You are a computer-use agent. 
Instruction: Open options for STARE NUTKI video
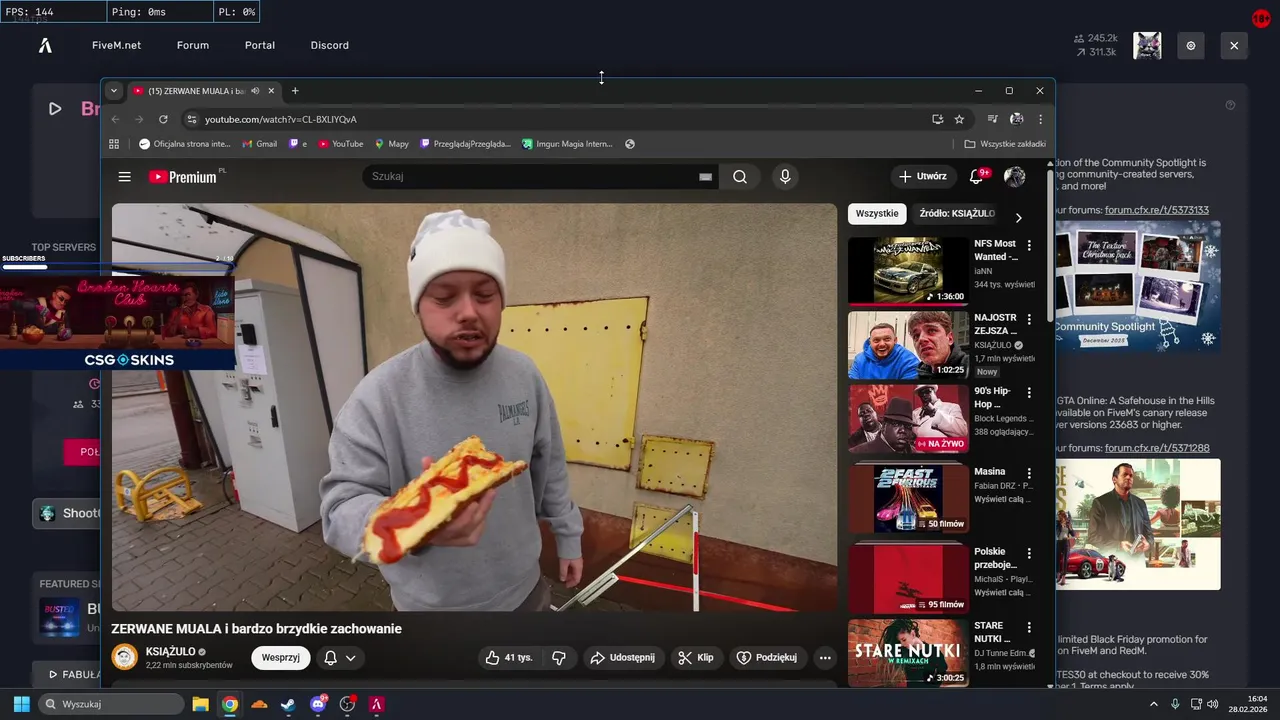[1029, 627]
